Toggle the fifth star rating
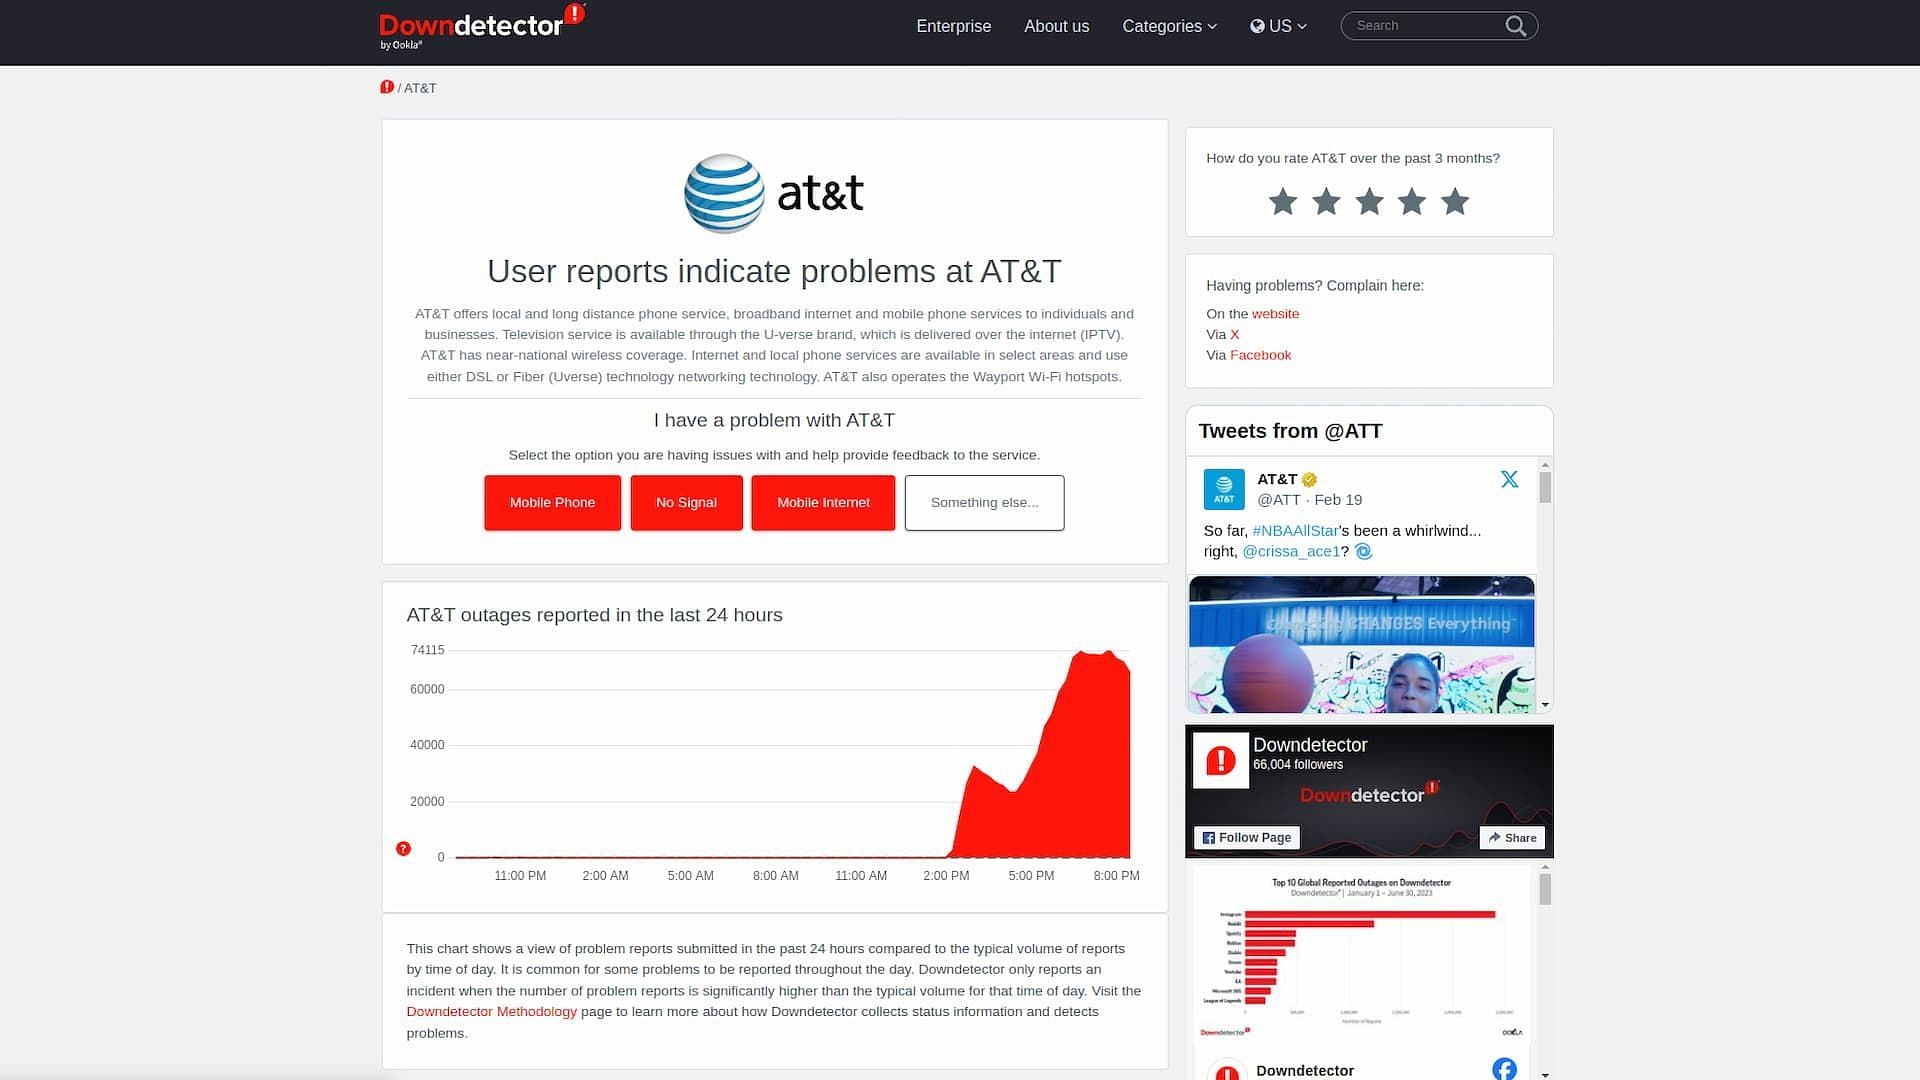1920x1080 pixels. click(1455, 202)
